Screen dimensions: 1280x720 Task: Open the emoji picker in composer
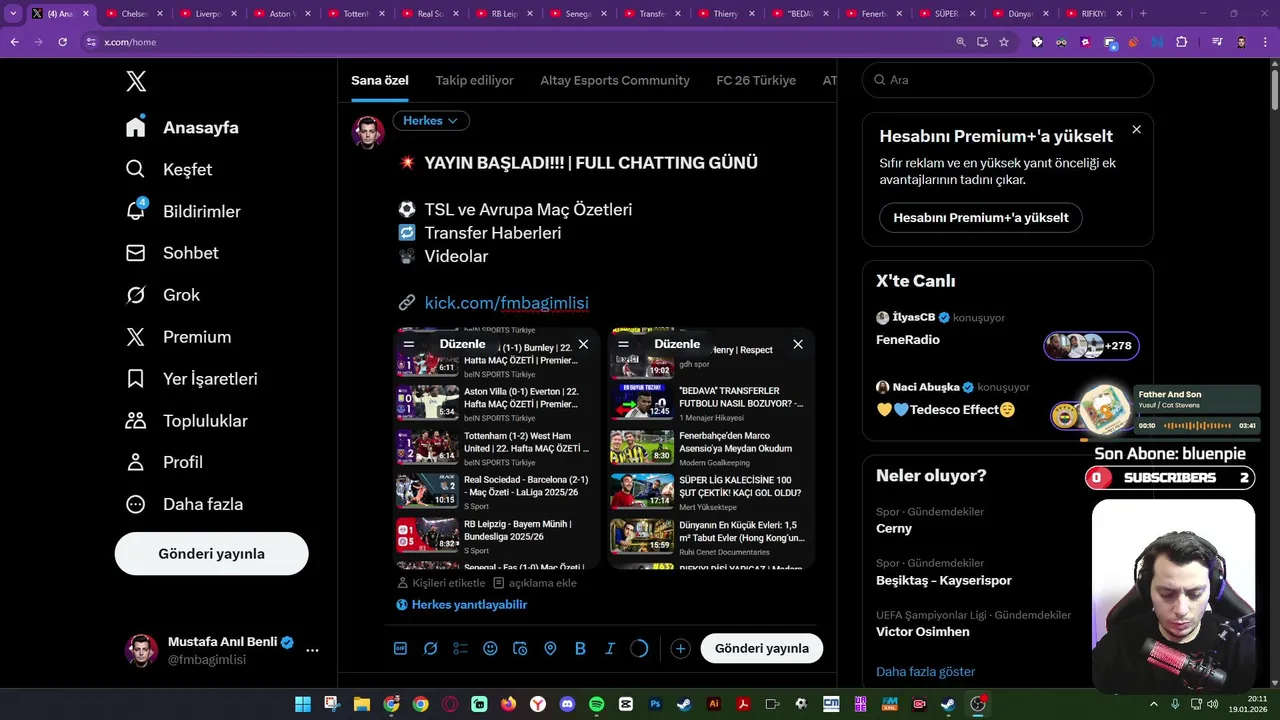tap(490, 648)
